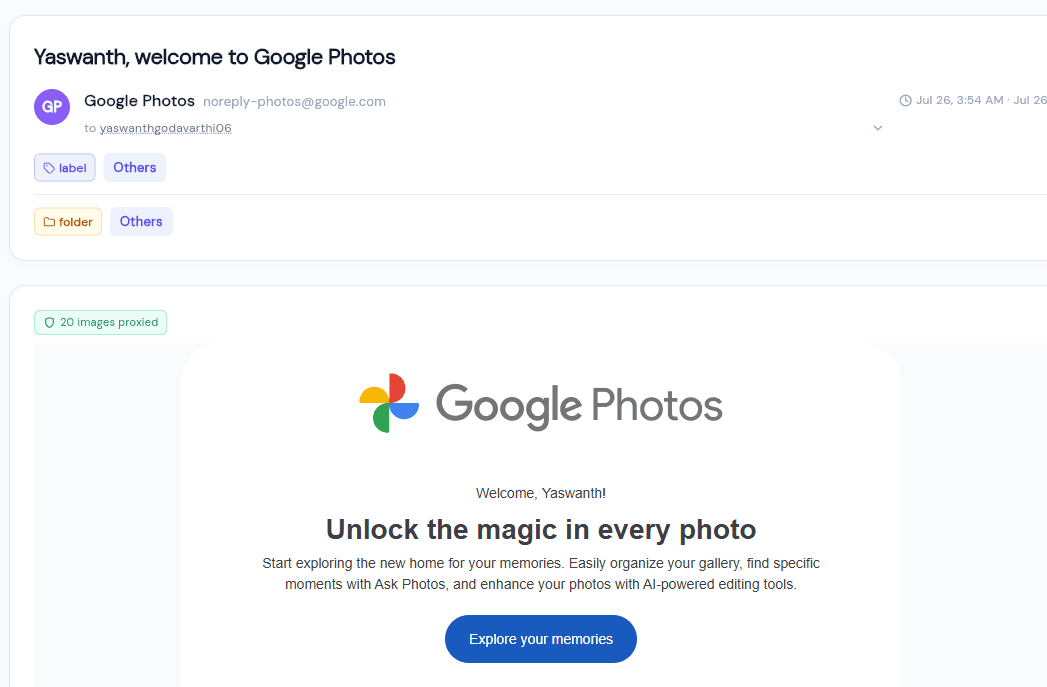Click the purple GP sender avatar

[52, 107]
